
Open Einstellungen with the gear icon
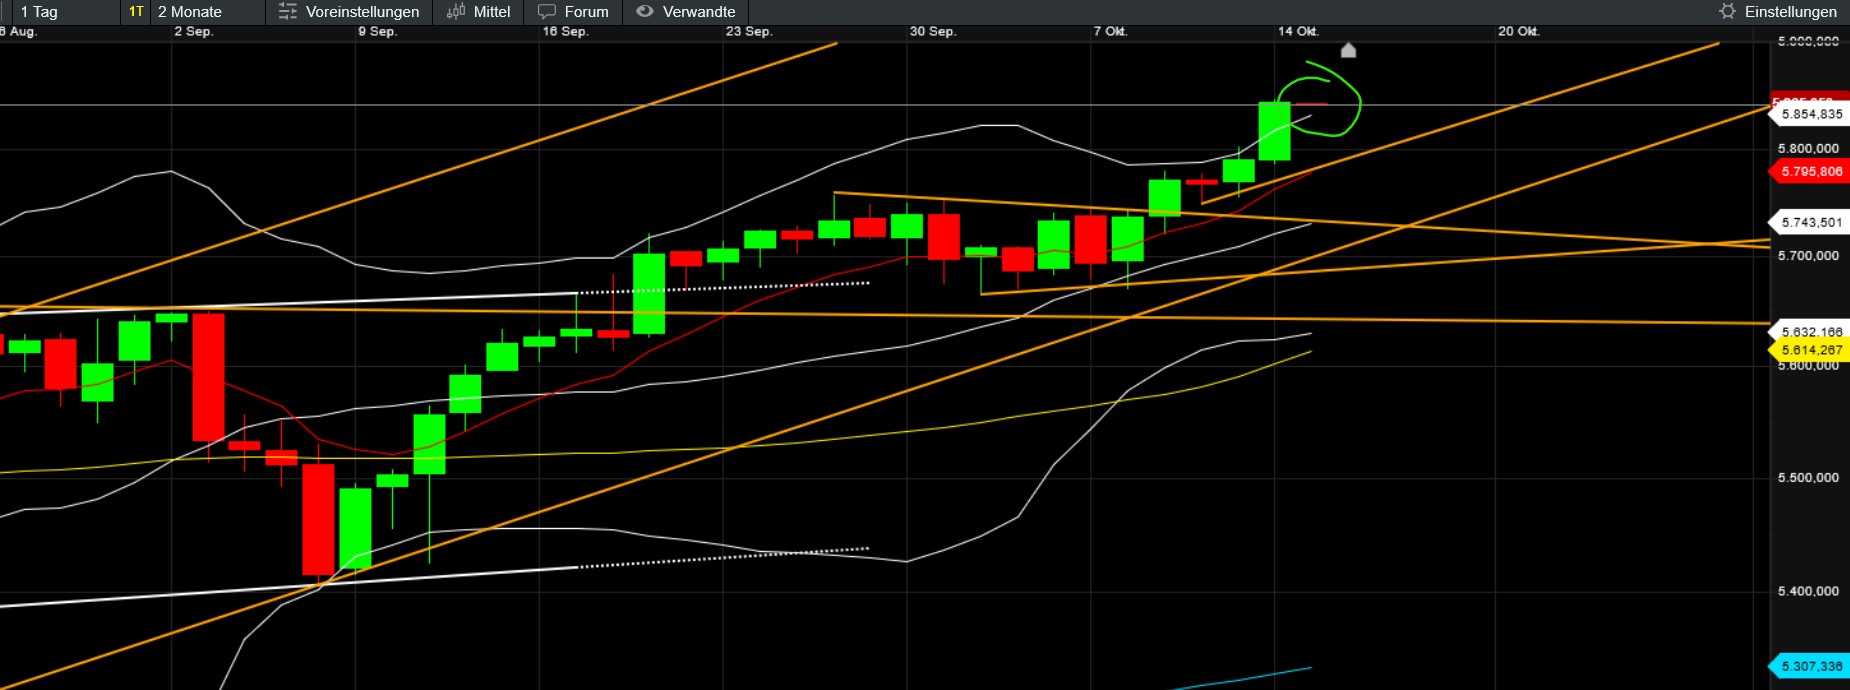point(1727,12)
